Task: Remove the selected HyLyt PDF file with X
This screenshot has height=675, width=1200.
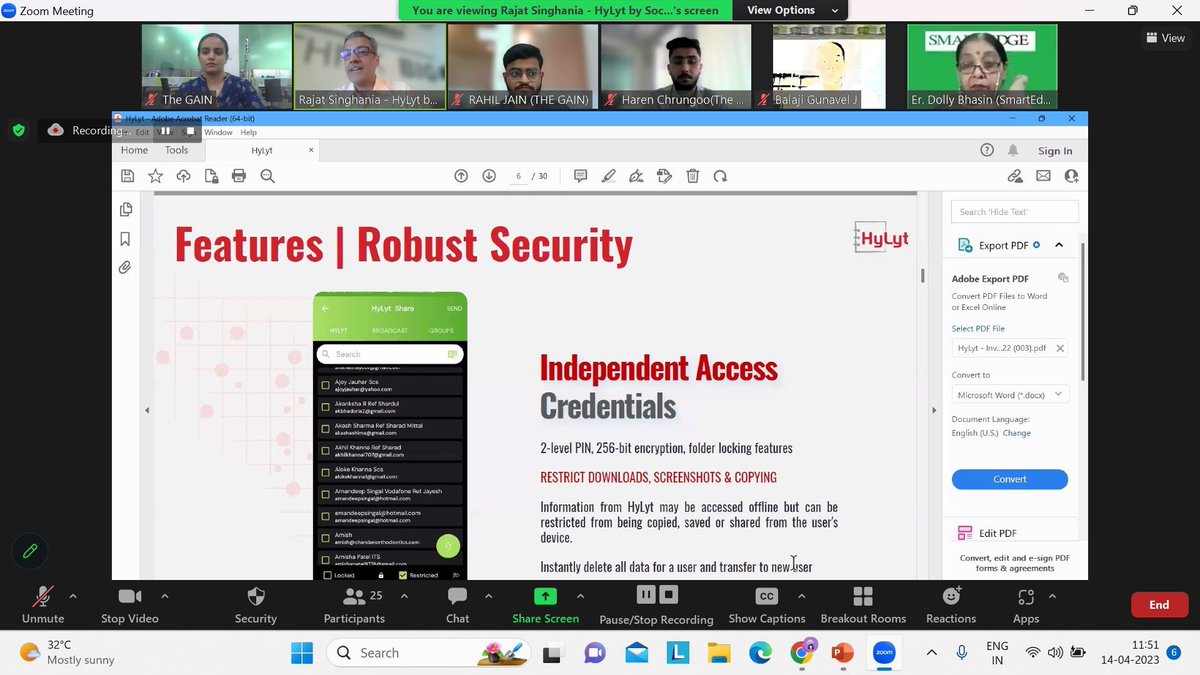Action: (x=1060, y=348)
